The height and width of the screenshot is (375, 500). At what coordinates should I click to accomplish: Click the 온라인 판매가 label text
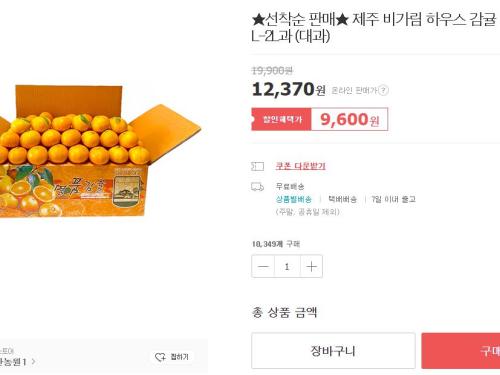pos(354,90)
